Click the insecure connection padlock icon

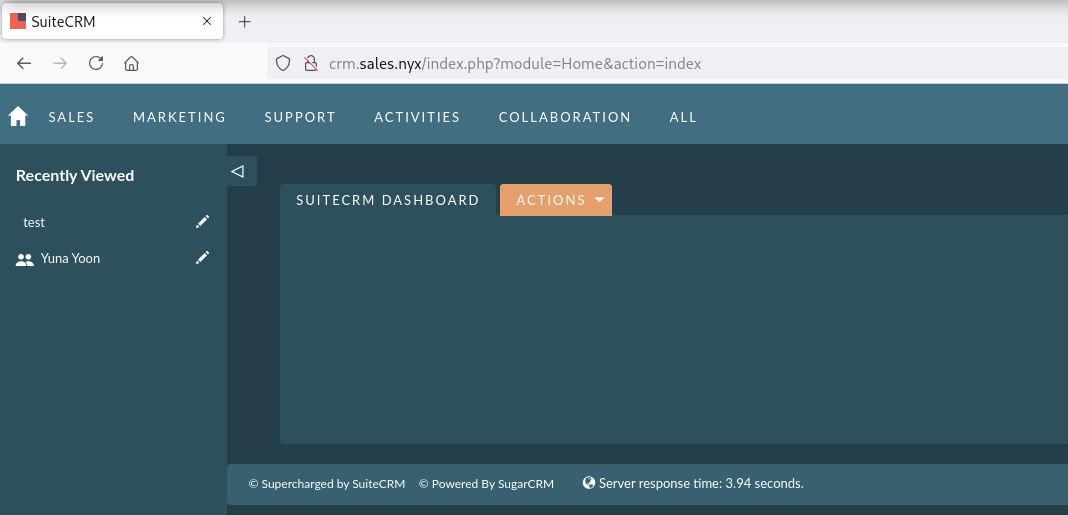pyautogui.click(x=310, y=63)
